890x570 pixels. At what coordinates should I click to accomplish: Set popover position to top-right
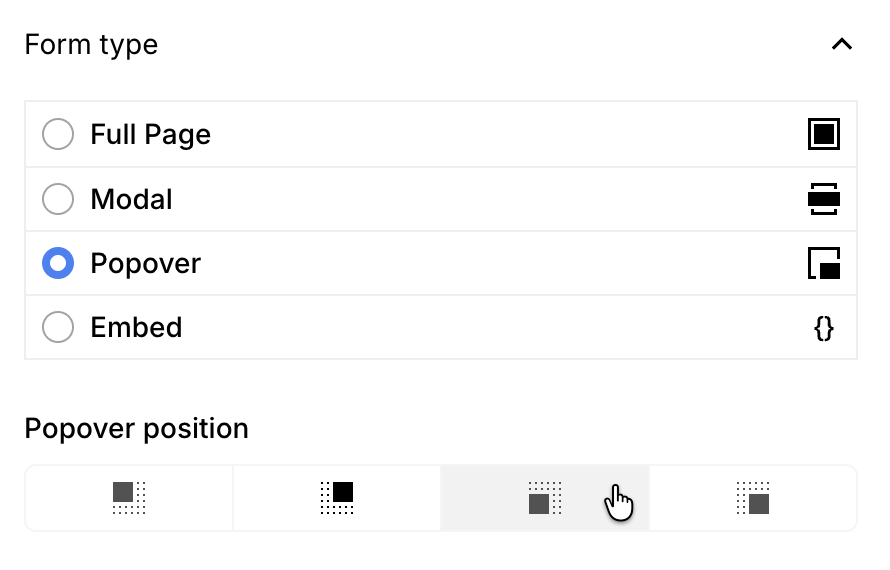tap(337, 498)
